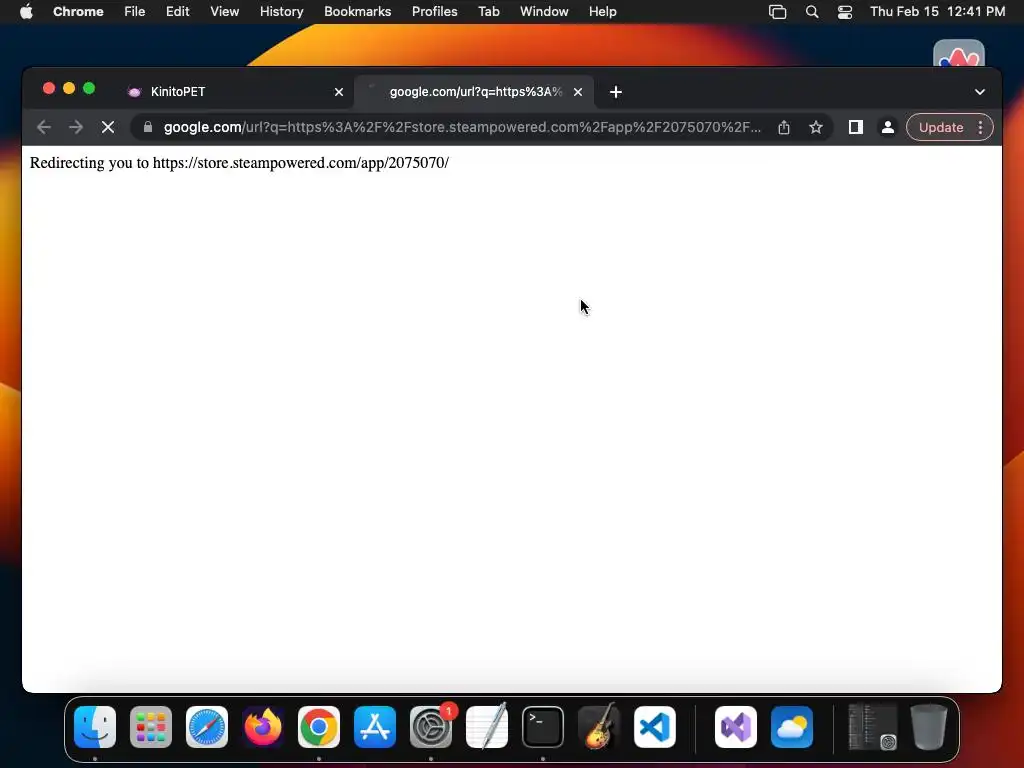Open Launchpad from the Dock
The image size is (1024, 768).
[151, 727]
